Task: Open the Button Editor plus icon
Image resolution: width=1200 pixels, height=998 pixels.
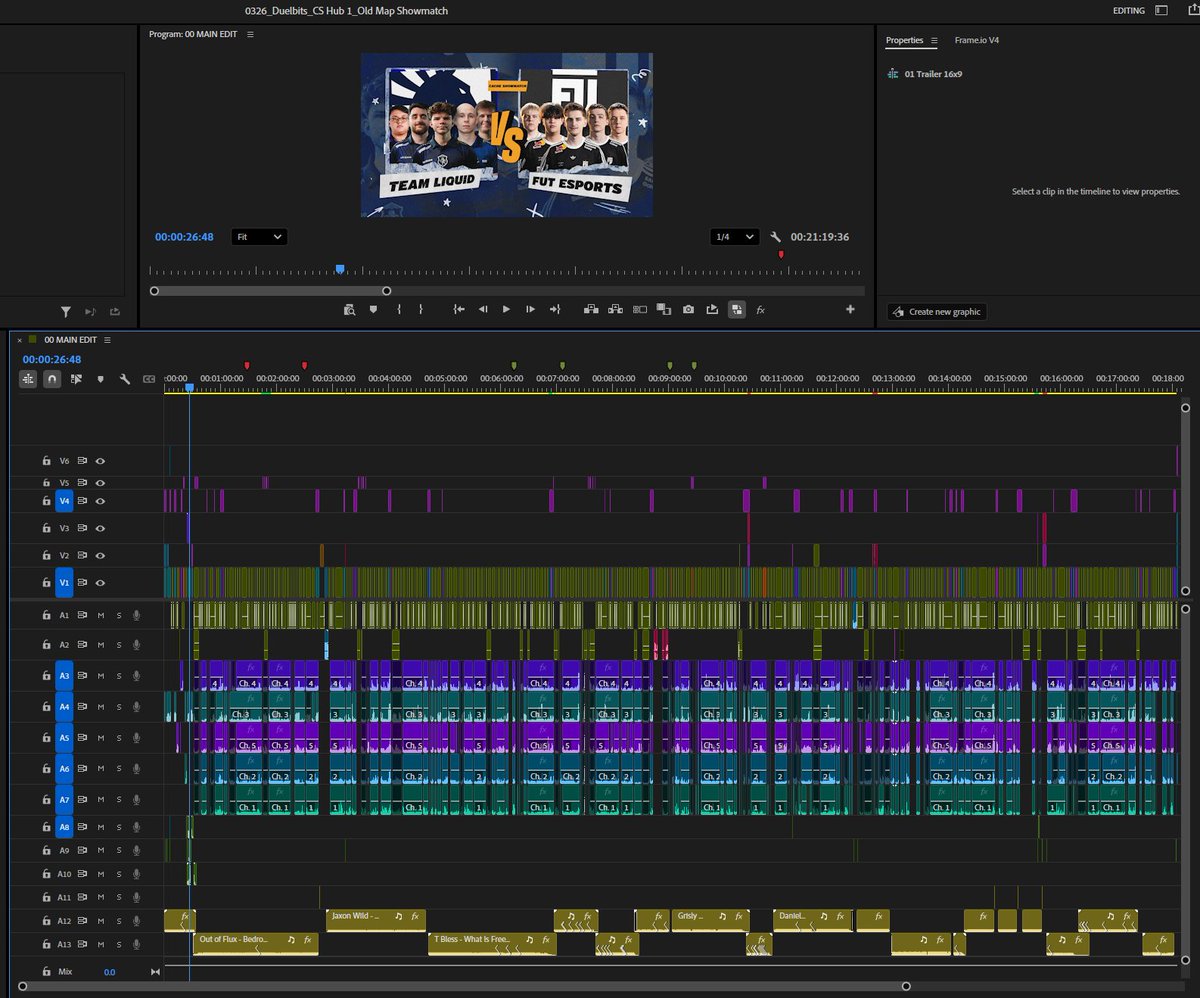Action: coord(851,310)
